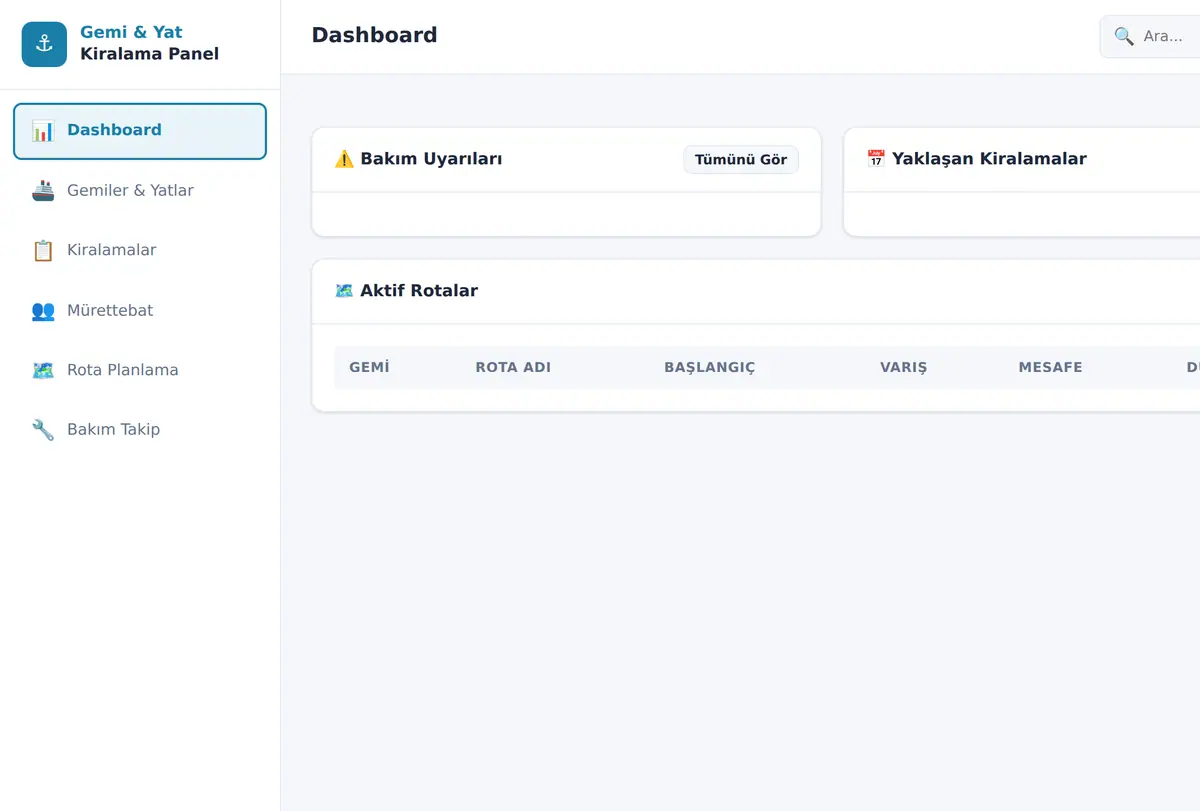Open the Dashboard menu item
The height and width of the screenshot is (811, 1200).
(140, 131)
